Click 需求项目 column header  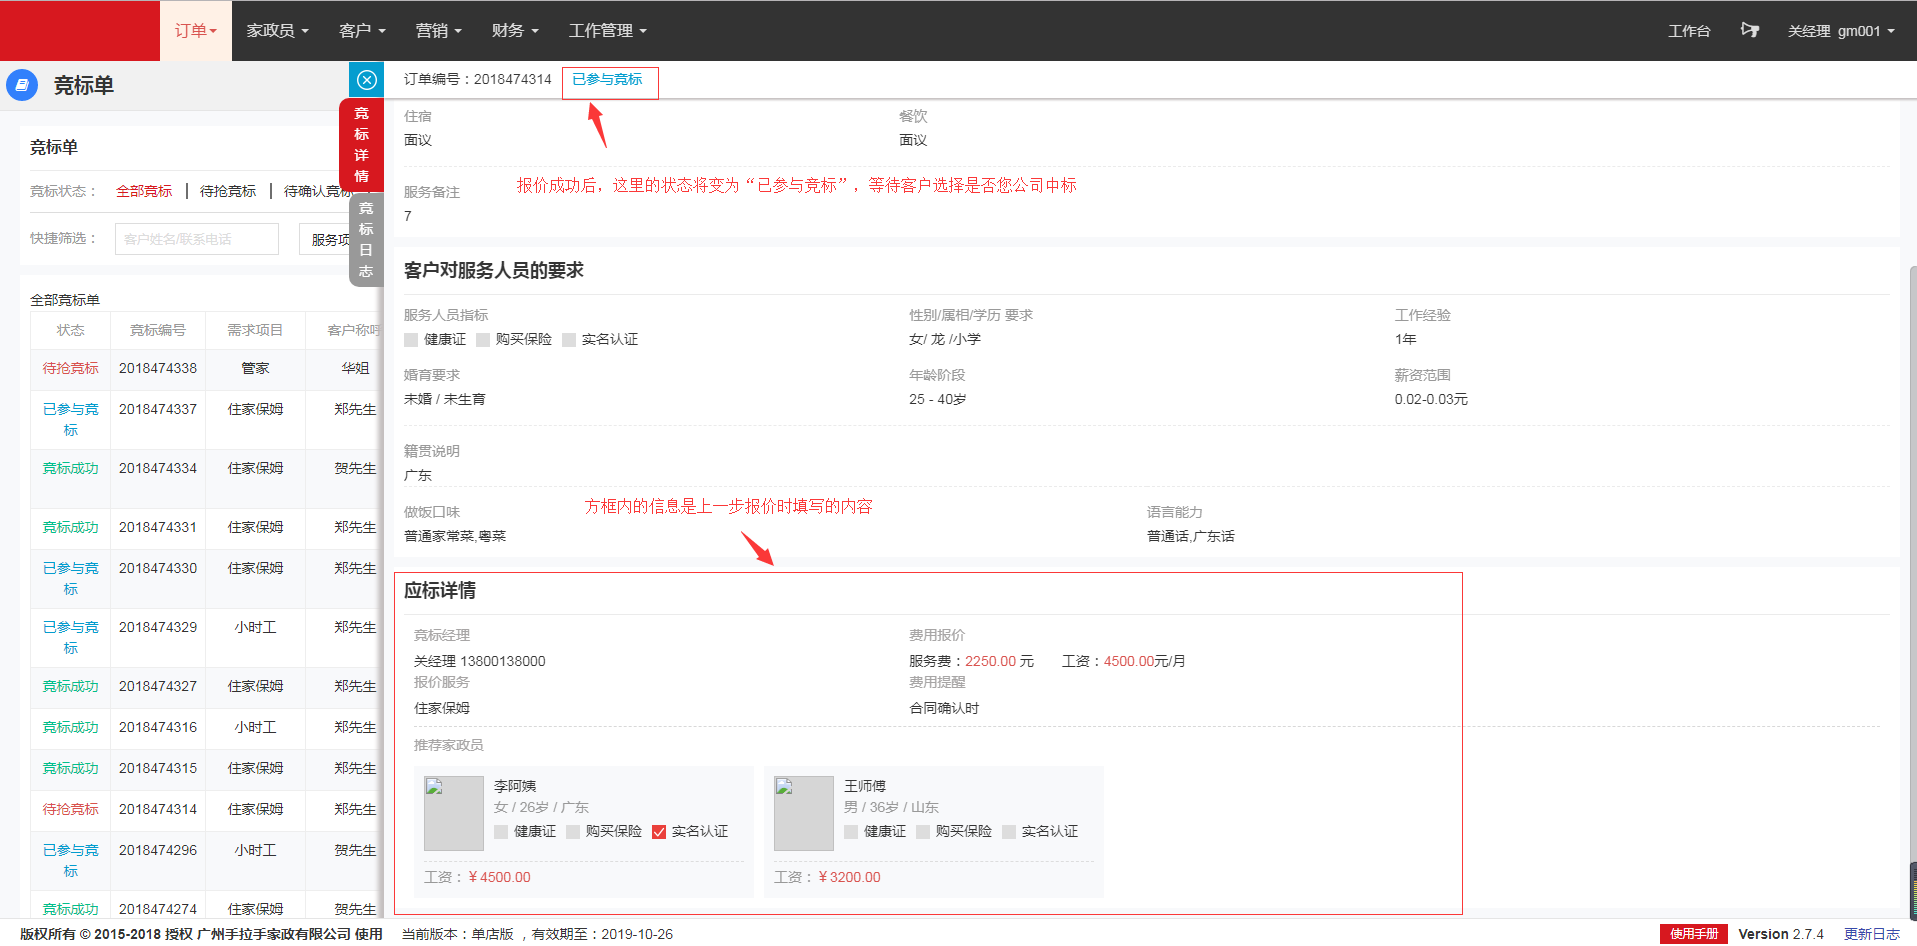[255, 330]
